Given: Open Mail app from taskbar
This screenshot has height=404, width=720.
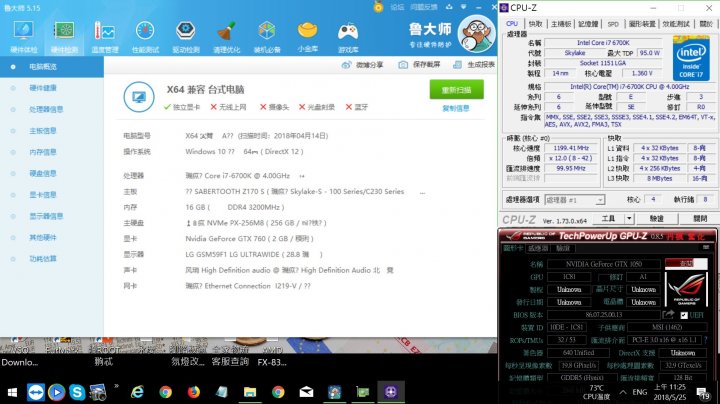Looking at the screenshot, I should [x=306, y=392].
